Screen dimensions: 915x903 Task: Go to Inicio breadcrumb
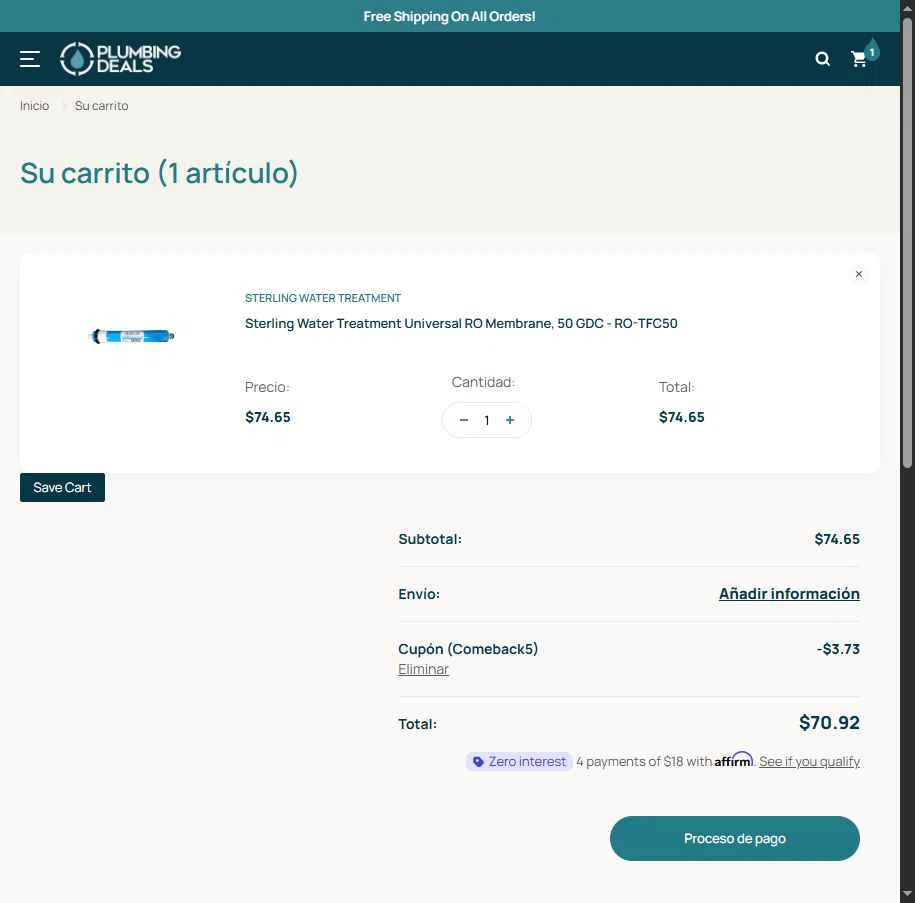click(34, 106)
